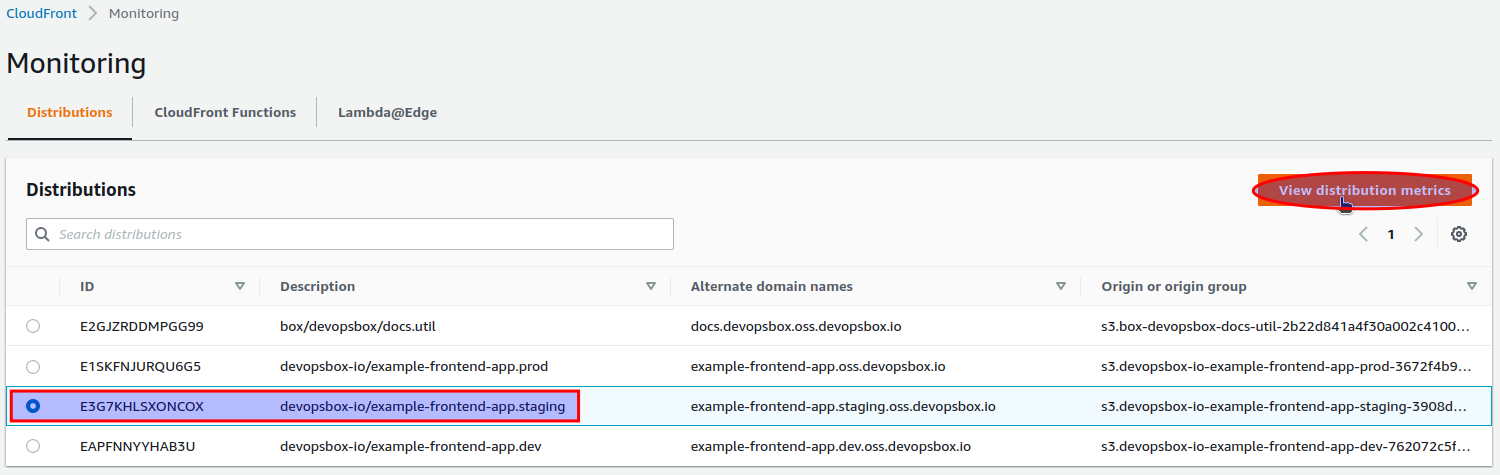Click Alternate domain names column header
This screenshot has width=1500, height=475.
pyautogui.click(x=772, y=286)
